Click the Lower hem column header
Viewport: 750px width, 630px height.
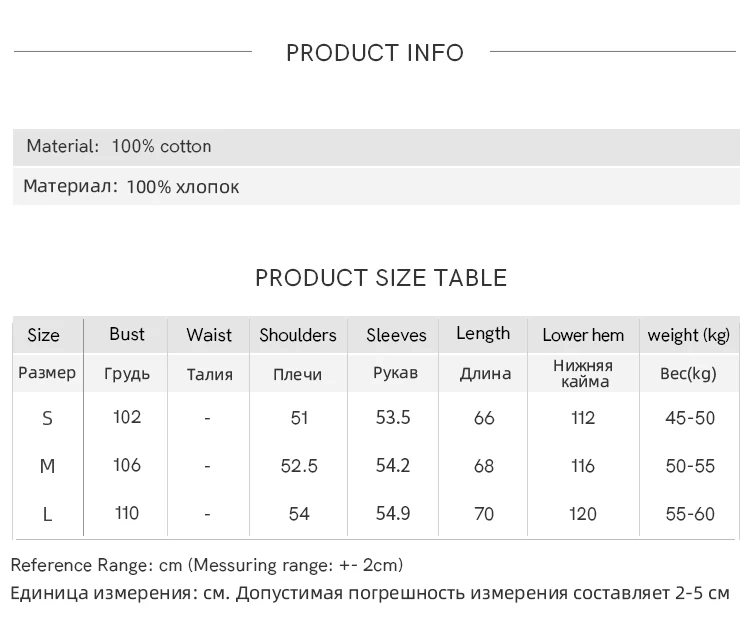click(x=583, y=335)
